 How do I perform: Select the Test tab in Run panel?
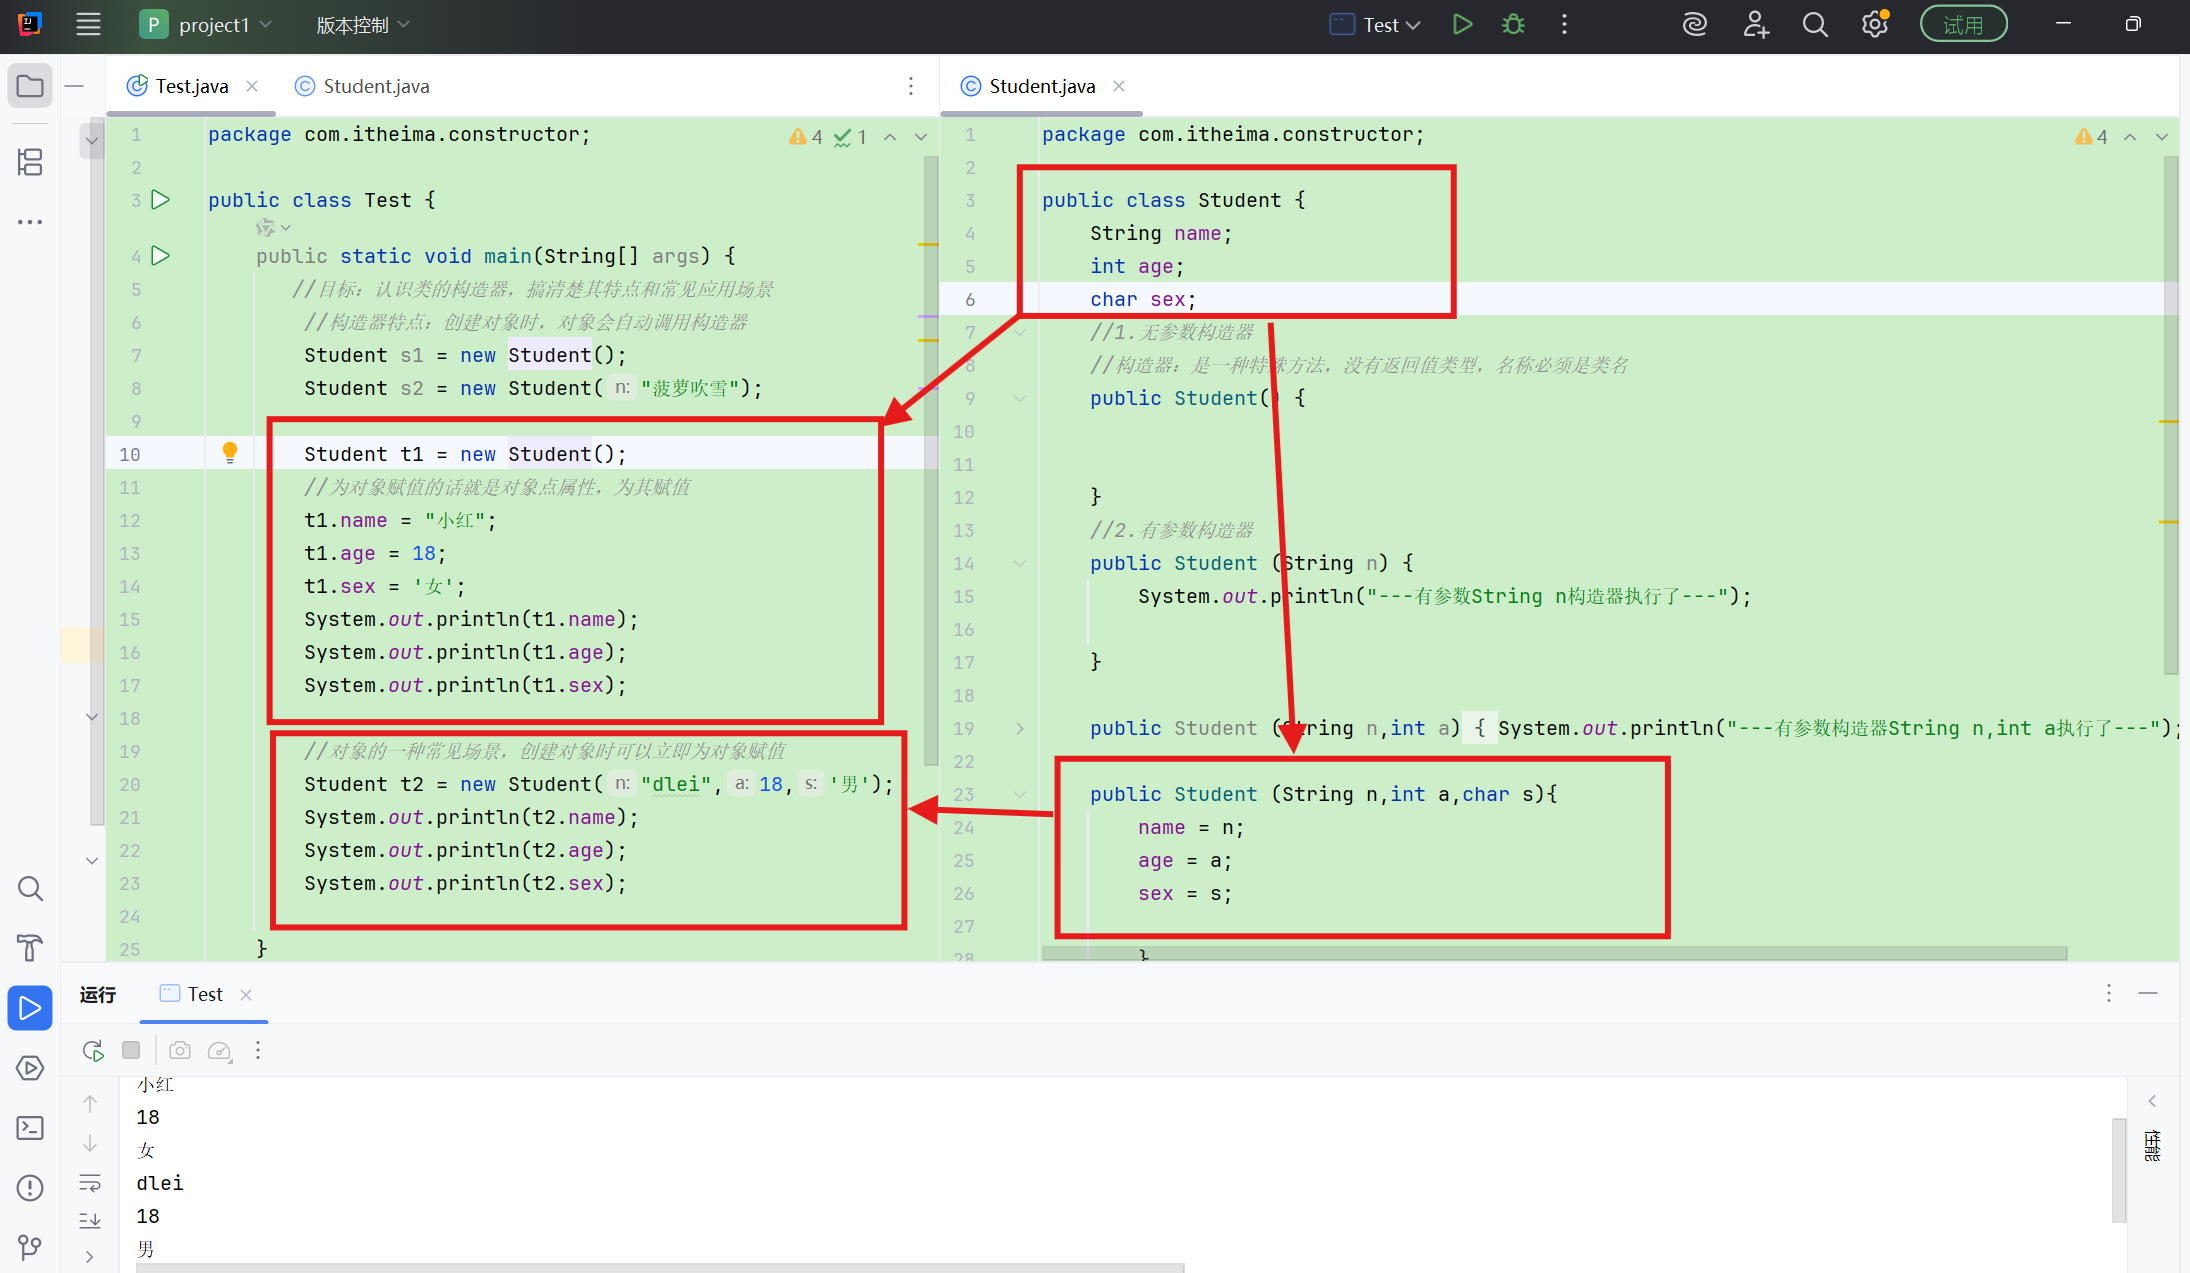pos(205,994)
